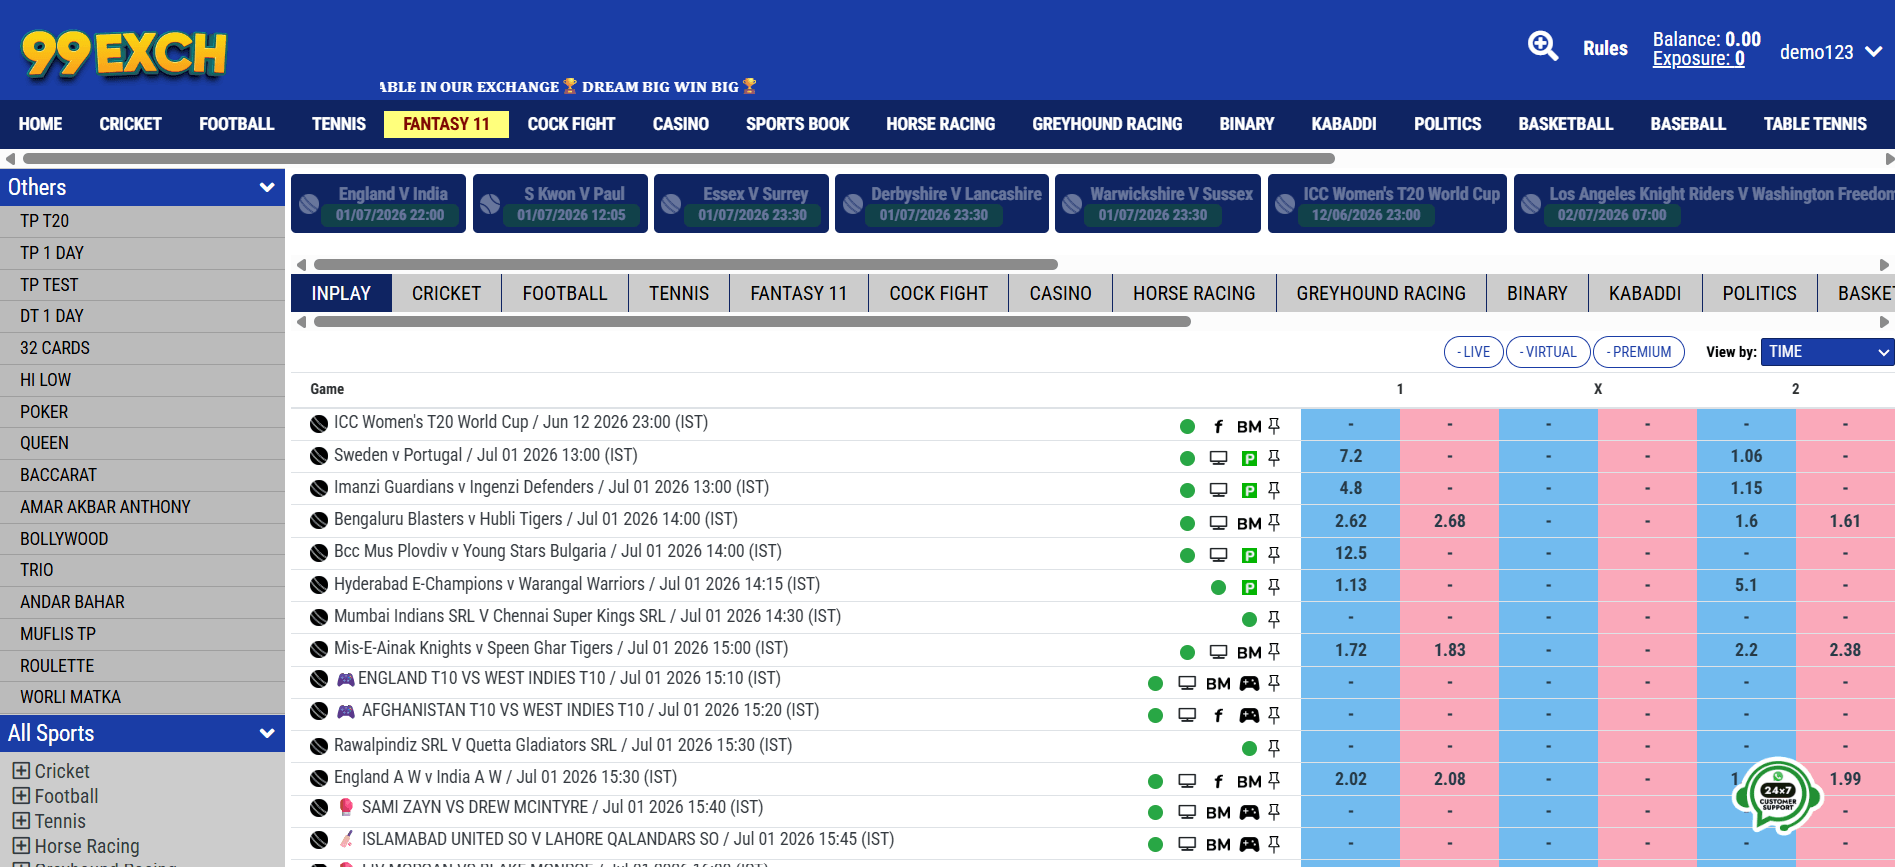Screen dimensions: 1895x867
Task: Click top navigation horizontal scrollbar
Action: coord(679,158)
